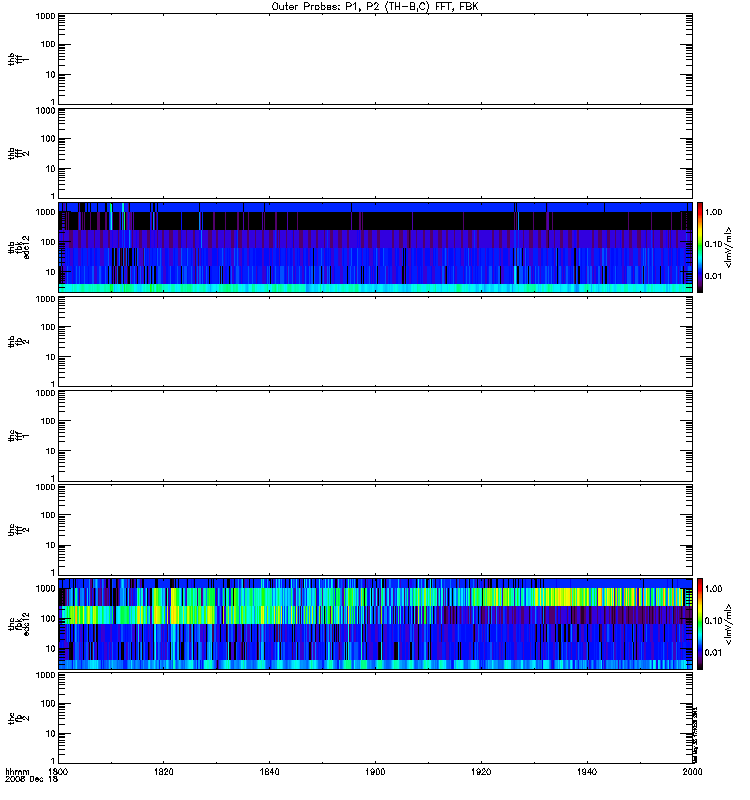Select the 'thb fb 2' panel label

(x=19, y=341)
